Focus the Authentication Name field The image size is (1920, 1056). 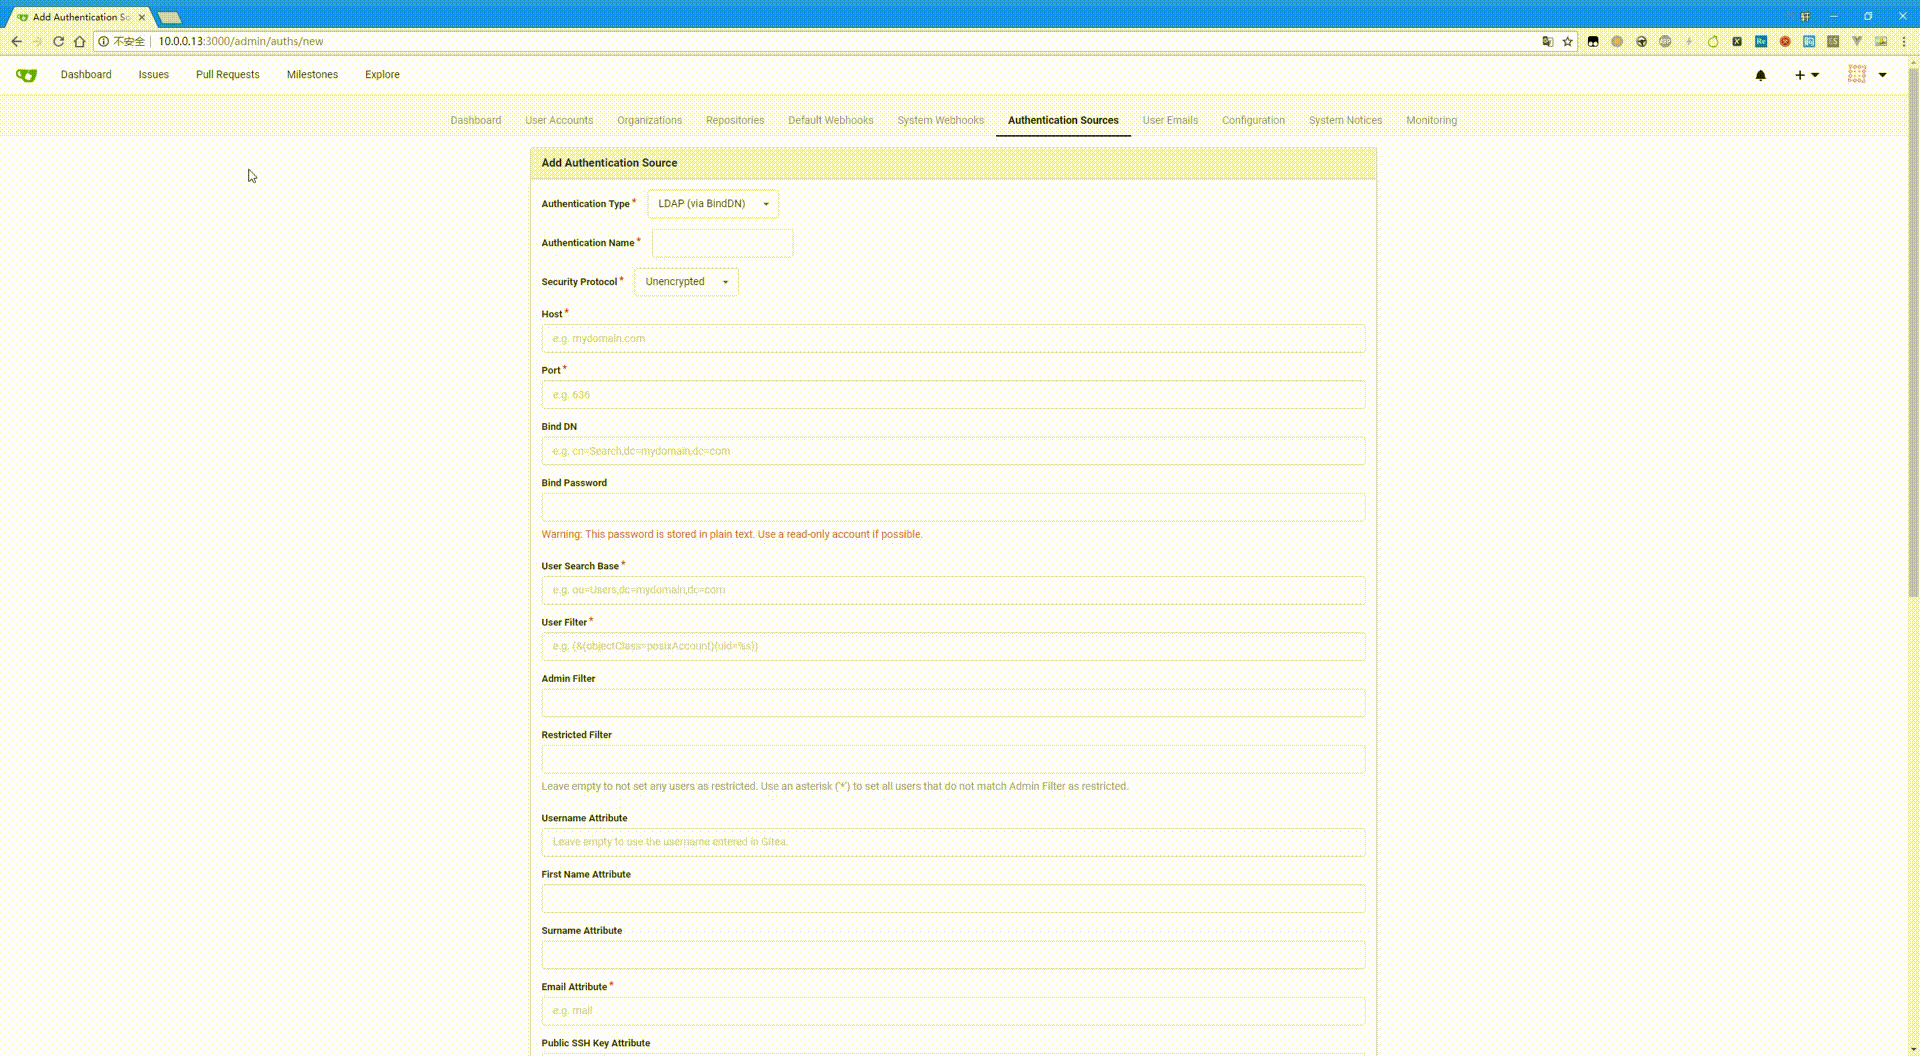722,243
